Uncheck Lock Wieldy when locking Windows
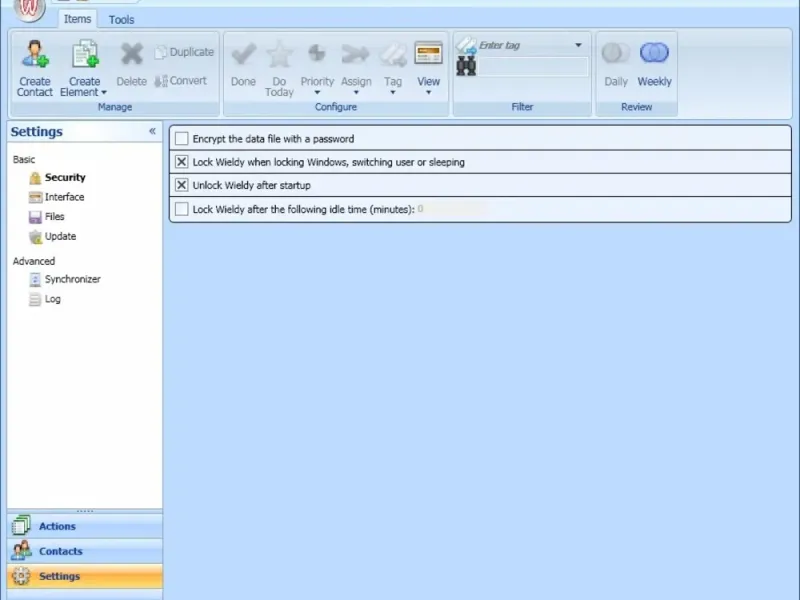Screen dimensions: 800x600 (181, 162)
